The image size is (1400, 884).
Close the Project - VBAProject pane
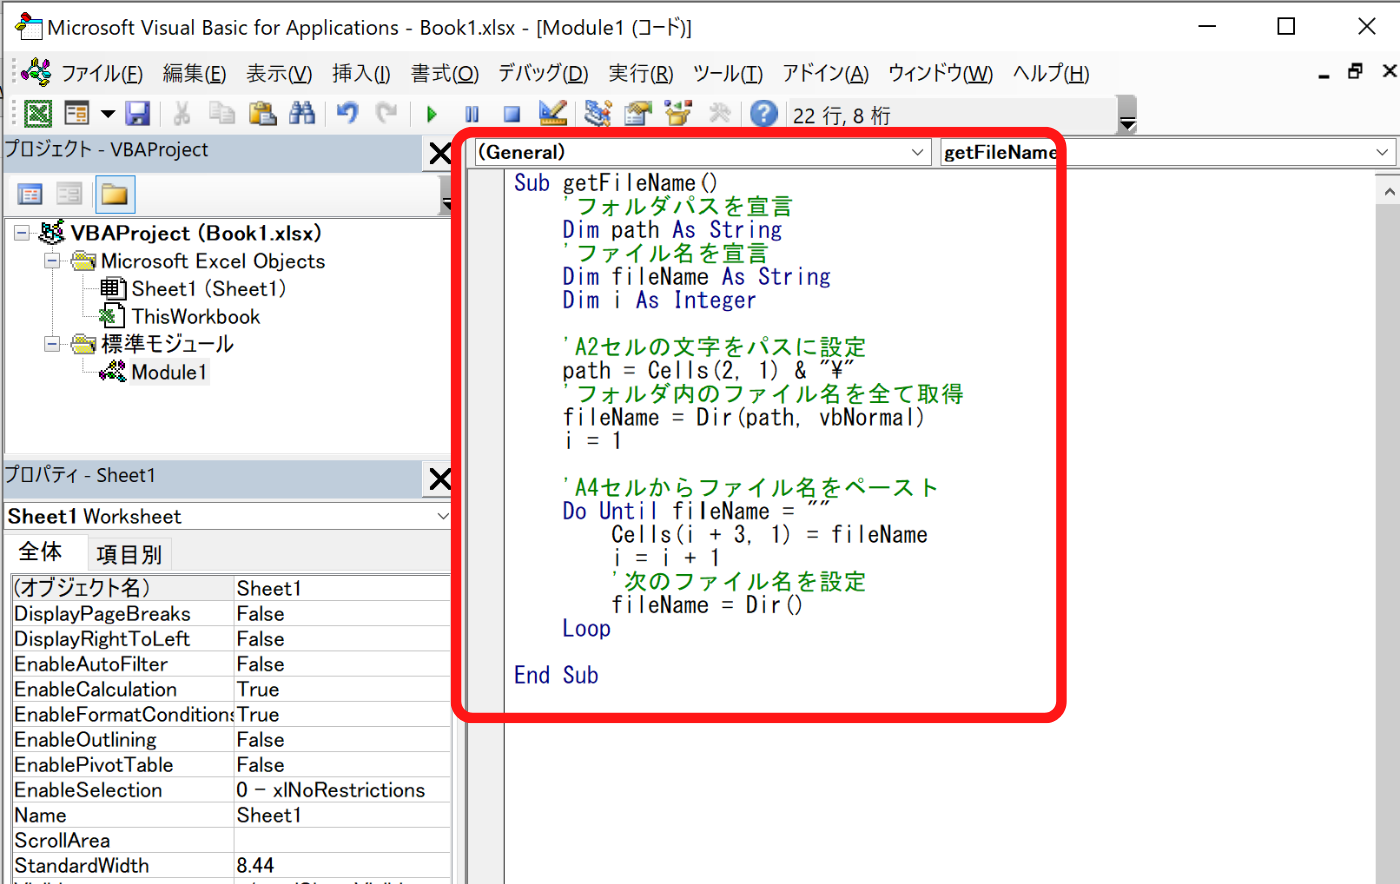click(x=439, y=153)
